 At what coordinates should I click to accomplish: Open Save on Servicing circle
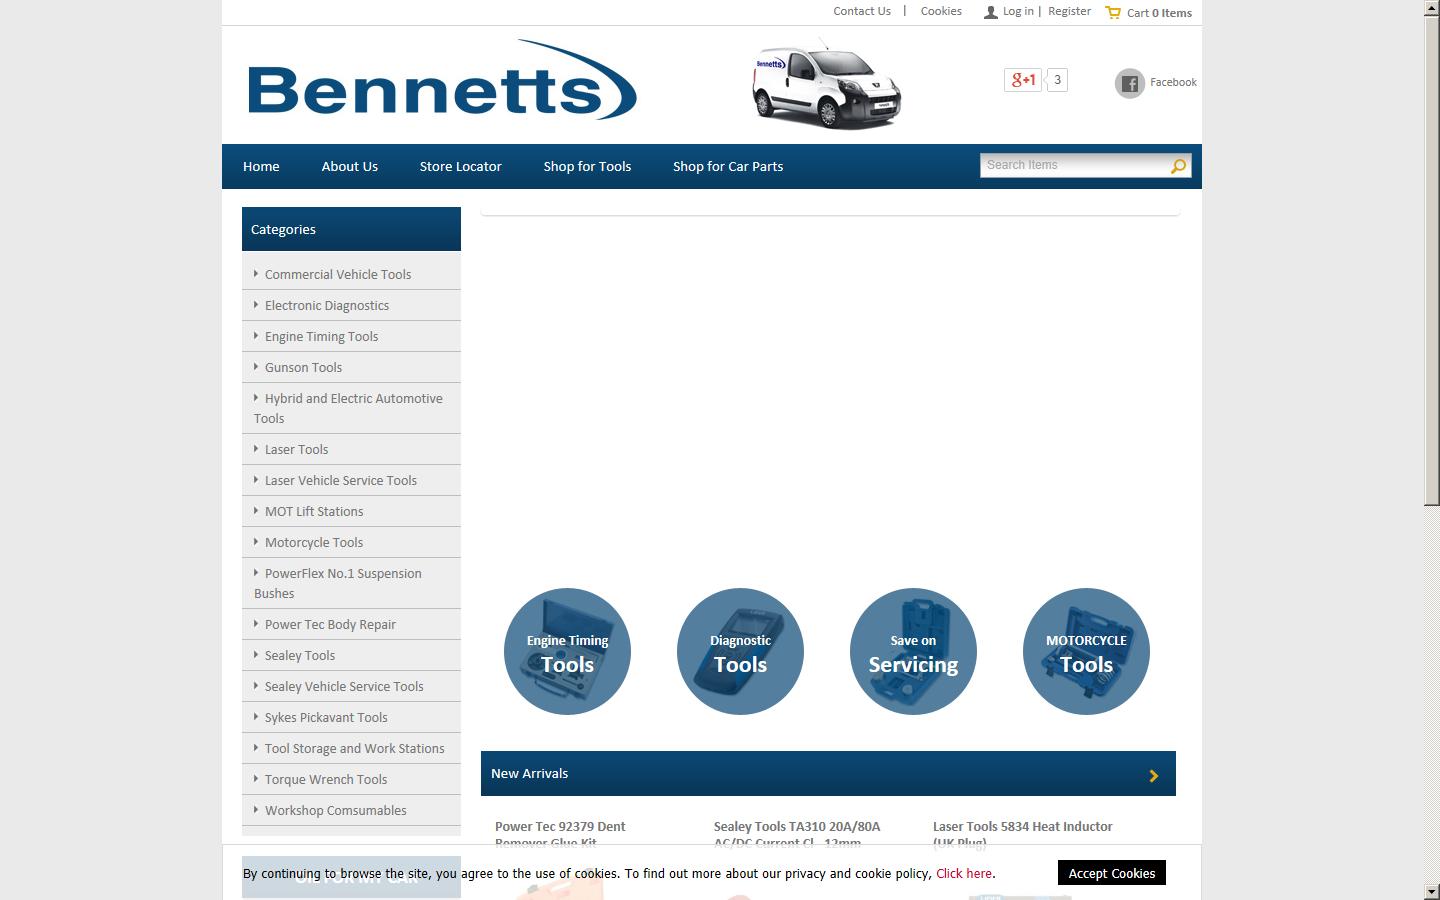pos(913,651)
